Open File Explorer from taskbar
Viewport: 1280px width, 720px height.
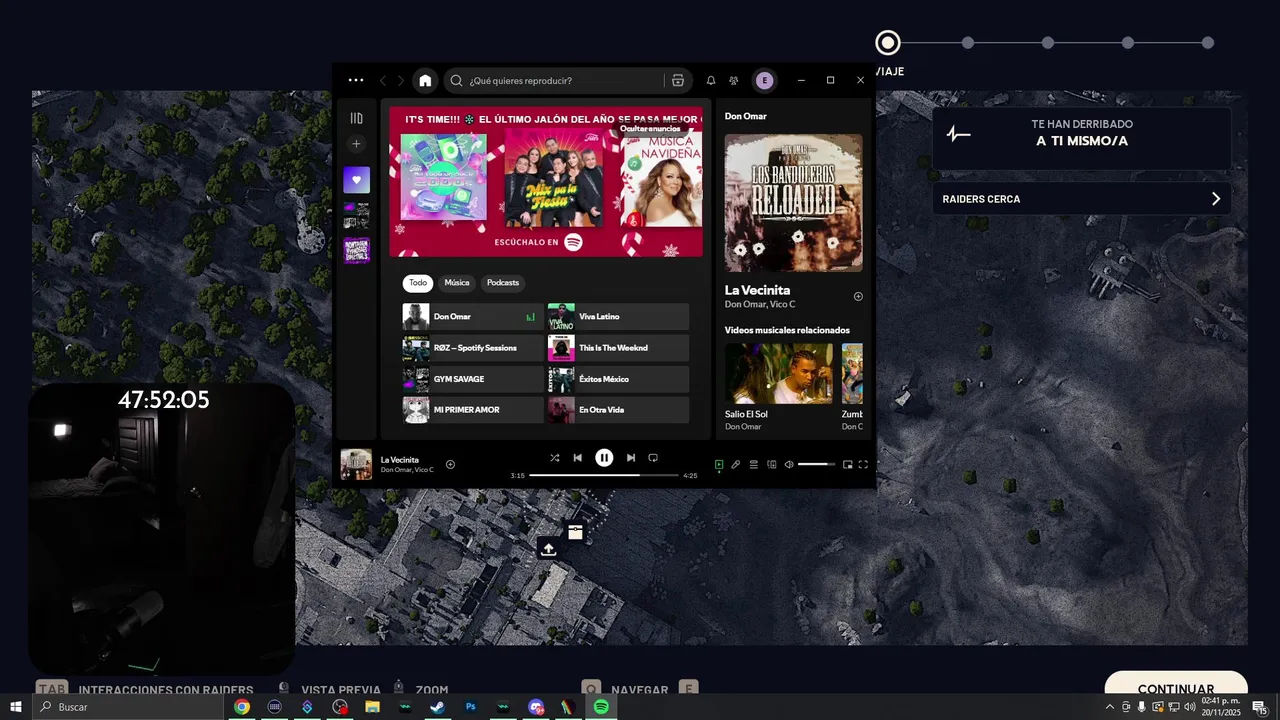tap(372, 707)
